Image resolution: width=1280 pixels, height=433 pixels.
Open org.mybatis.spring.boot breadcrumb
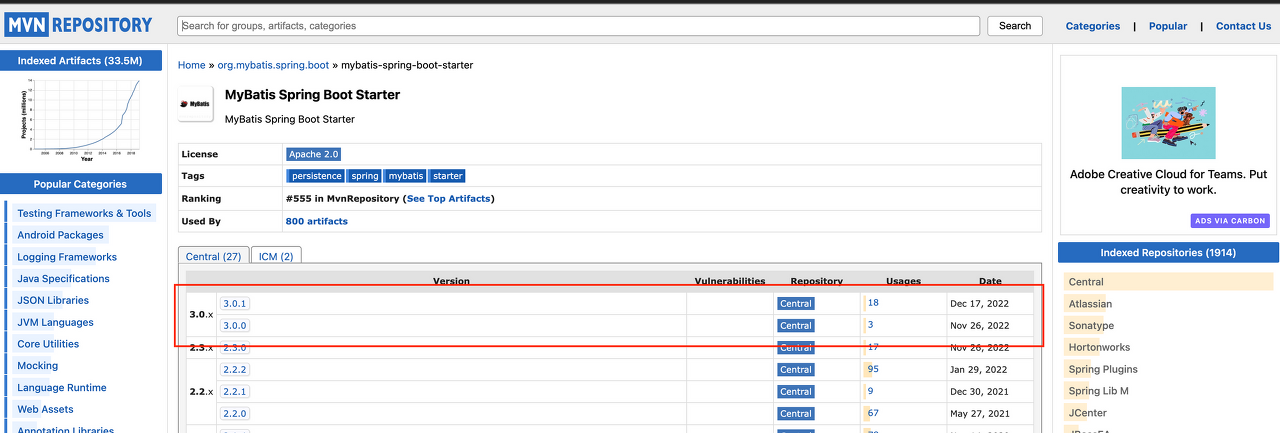point(274,65)
